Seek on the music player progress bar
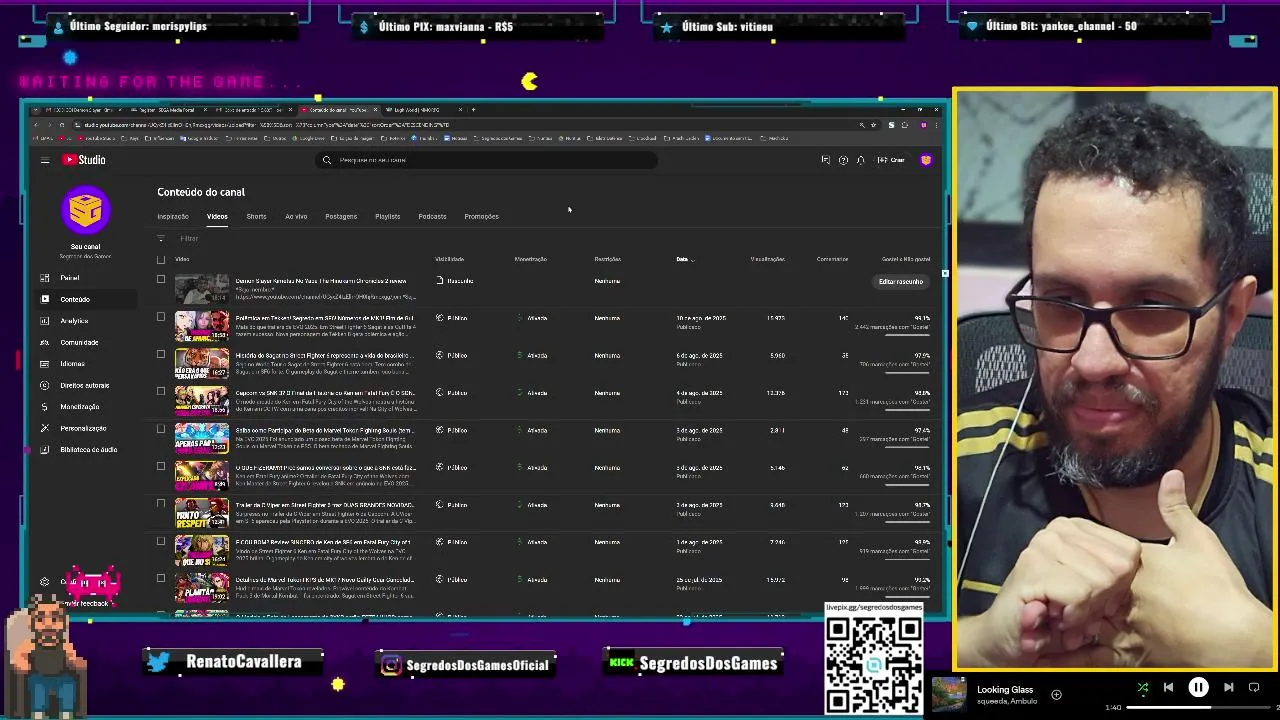This screenshot has height=720, width=1280. (x=1200, y=708)
